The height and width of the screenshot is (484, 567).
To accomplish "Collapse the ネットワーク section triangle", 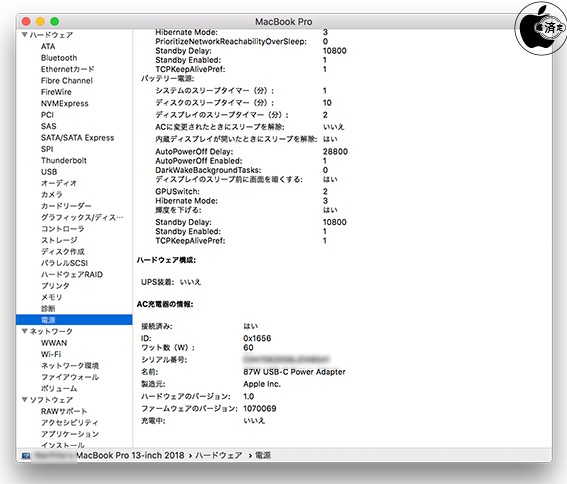I will pyautogui.click(x=25, y=331).
